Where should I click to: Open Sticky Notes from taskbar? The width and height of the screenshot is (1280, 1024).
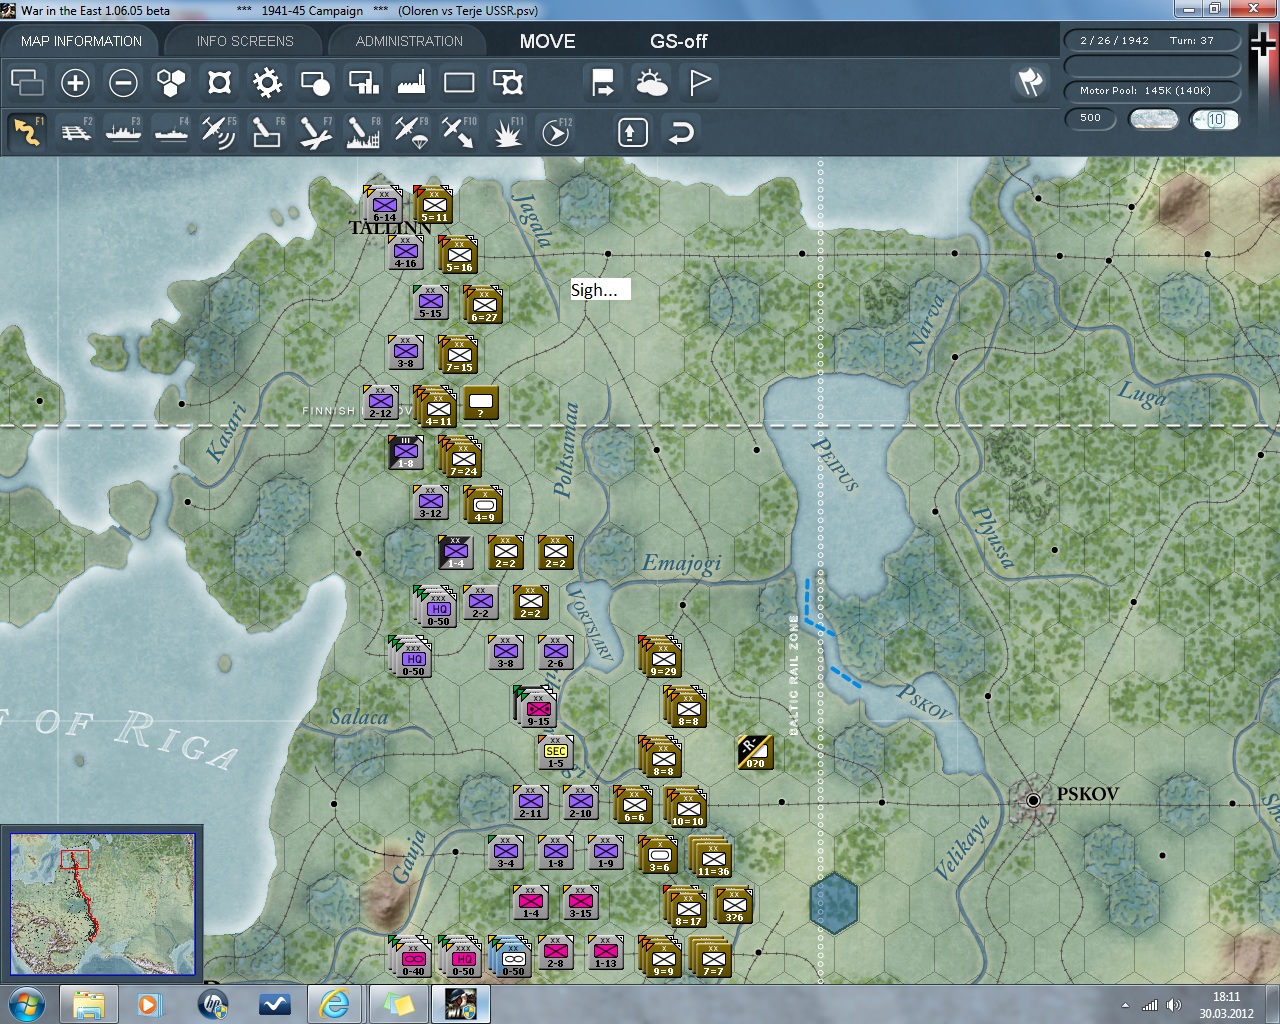point(397,1004)
